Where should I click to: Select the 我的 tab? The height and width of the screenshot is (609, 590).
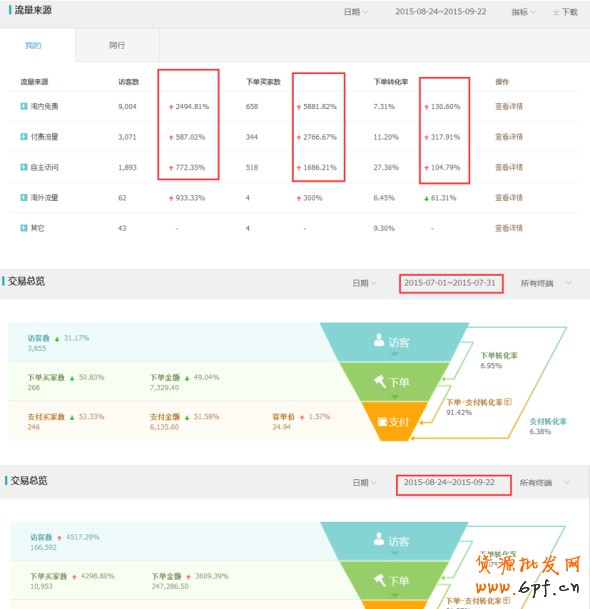click(33, 45)
